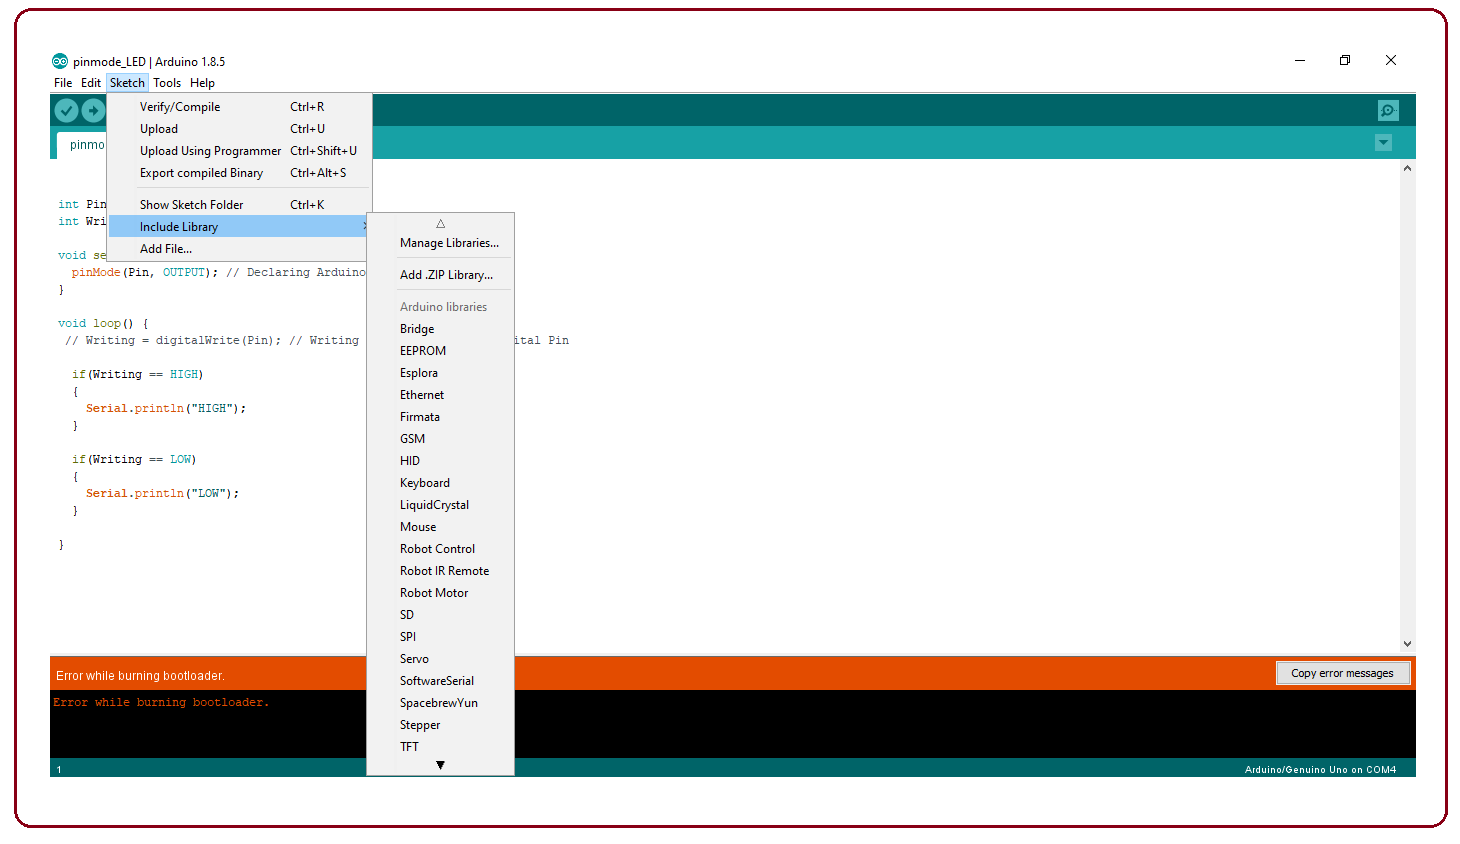Click the editor's vertical scrollbar down arrow
This screenshot has width=1460, height=844.
(x=1407, y=644)
